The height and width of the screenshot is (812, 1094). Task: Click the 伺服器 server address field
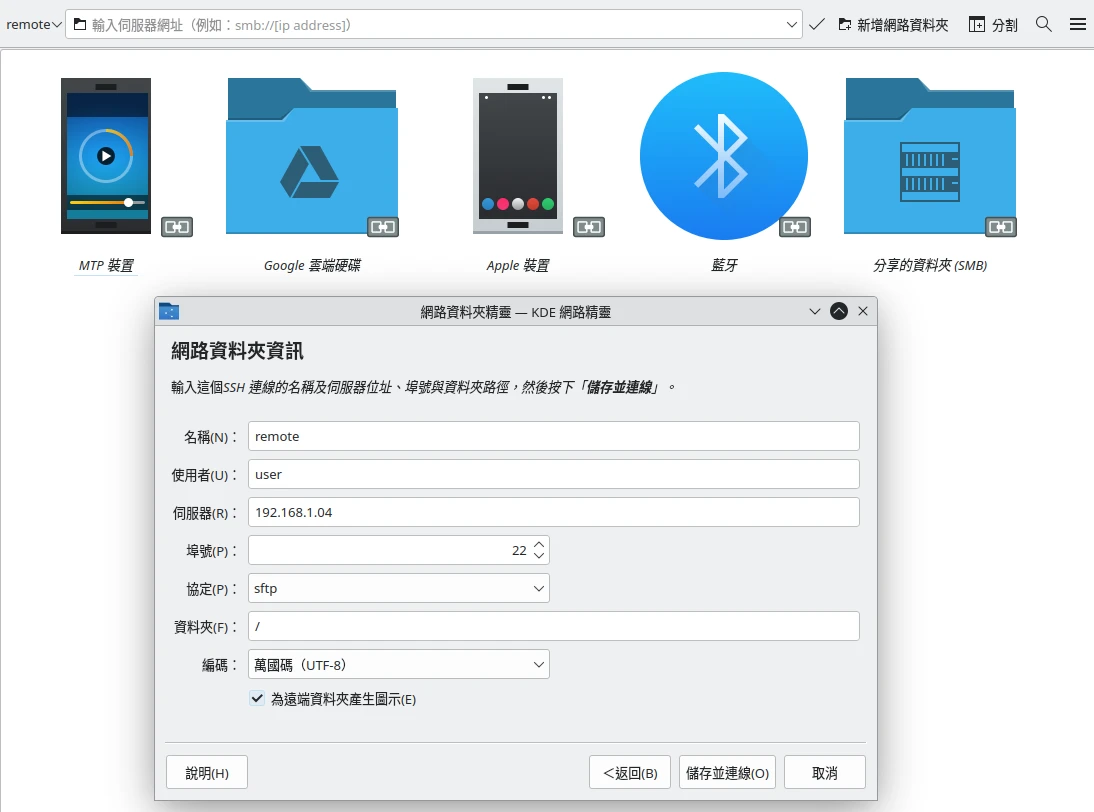(553, 512)
